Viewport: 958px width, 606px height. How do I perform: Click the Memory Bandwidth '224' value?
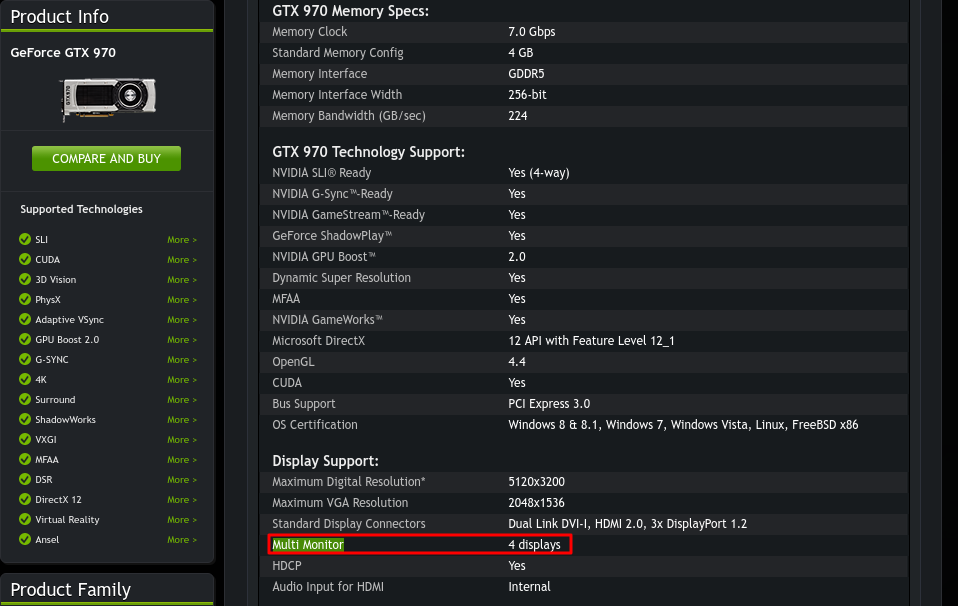[x=517, y=116]
